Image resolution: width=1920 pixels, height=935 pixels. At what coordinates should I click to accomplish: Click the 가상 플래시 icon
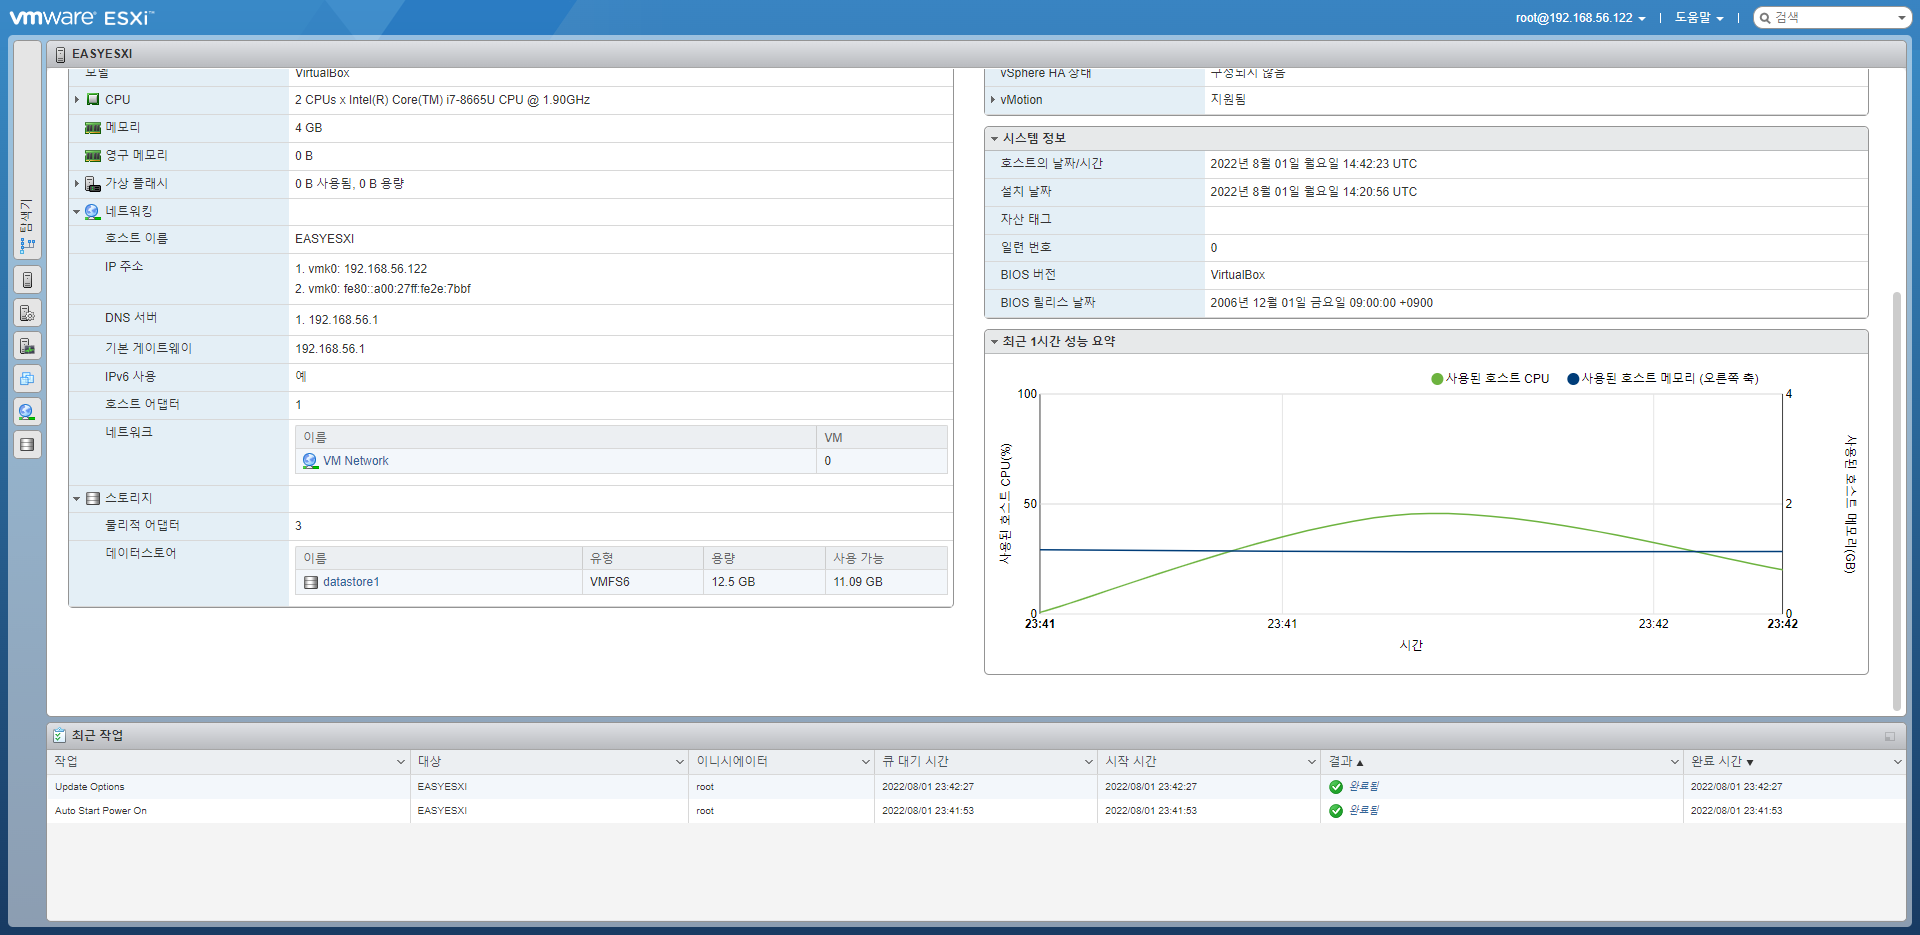(x=93, y=184)
